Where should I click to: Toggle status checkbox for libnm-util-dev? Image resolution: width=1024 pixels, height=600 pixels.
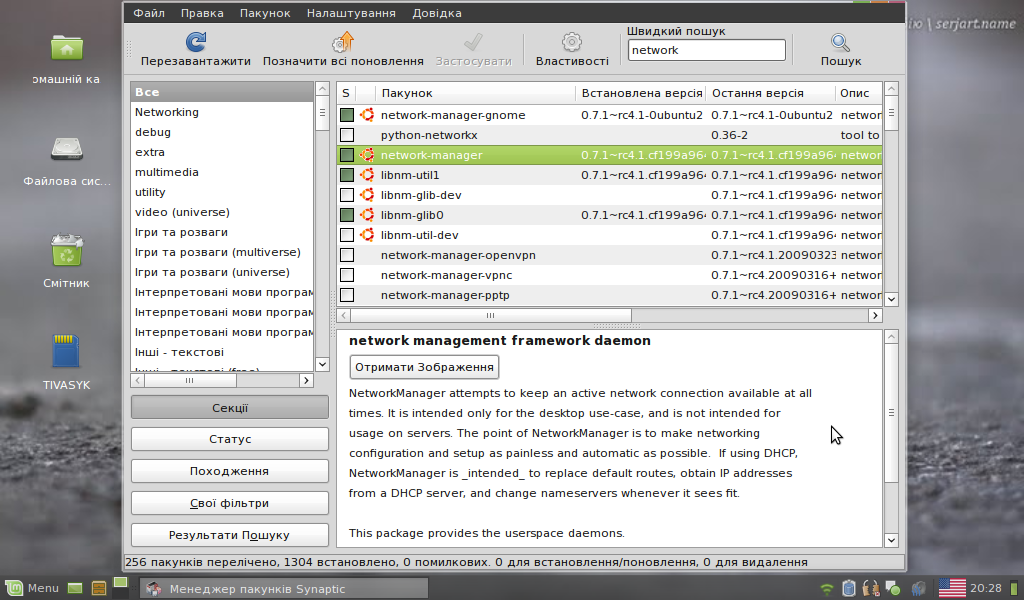pos(347,235)
